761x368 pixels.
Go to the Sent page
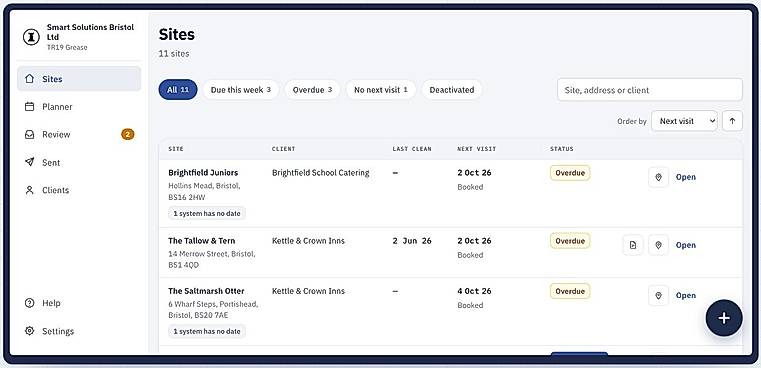pos(79,163)
